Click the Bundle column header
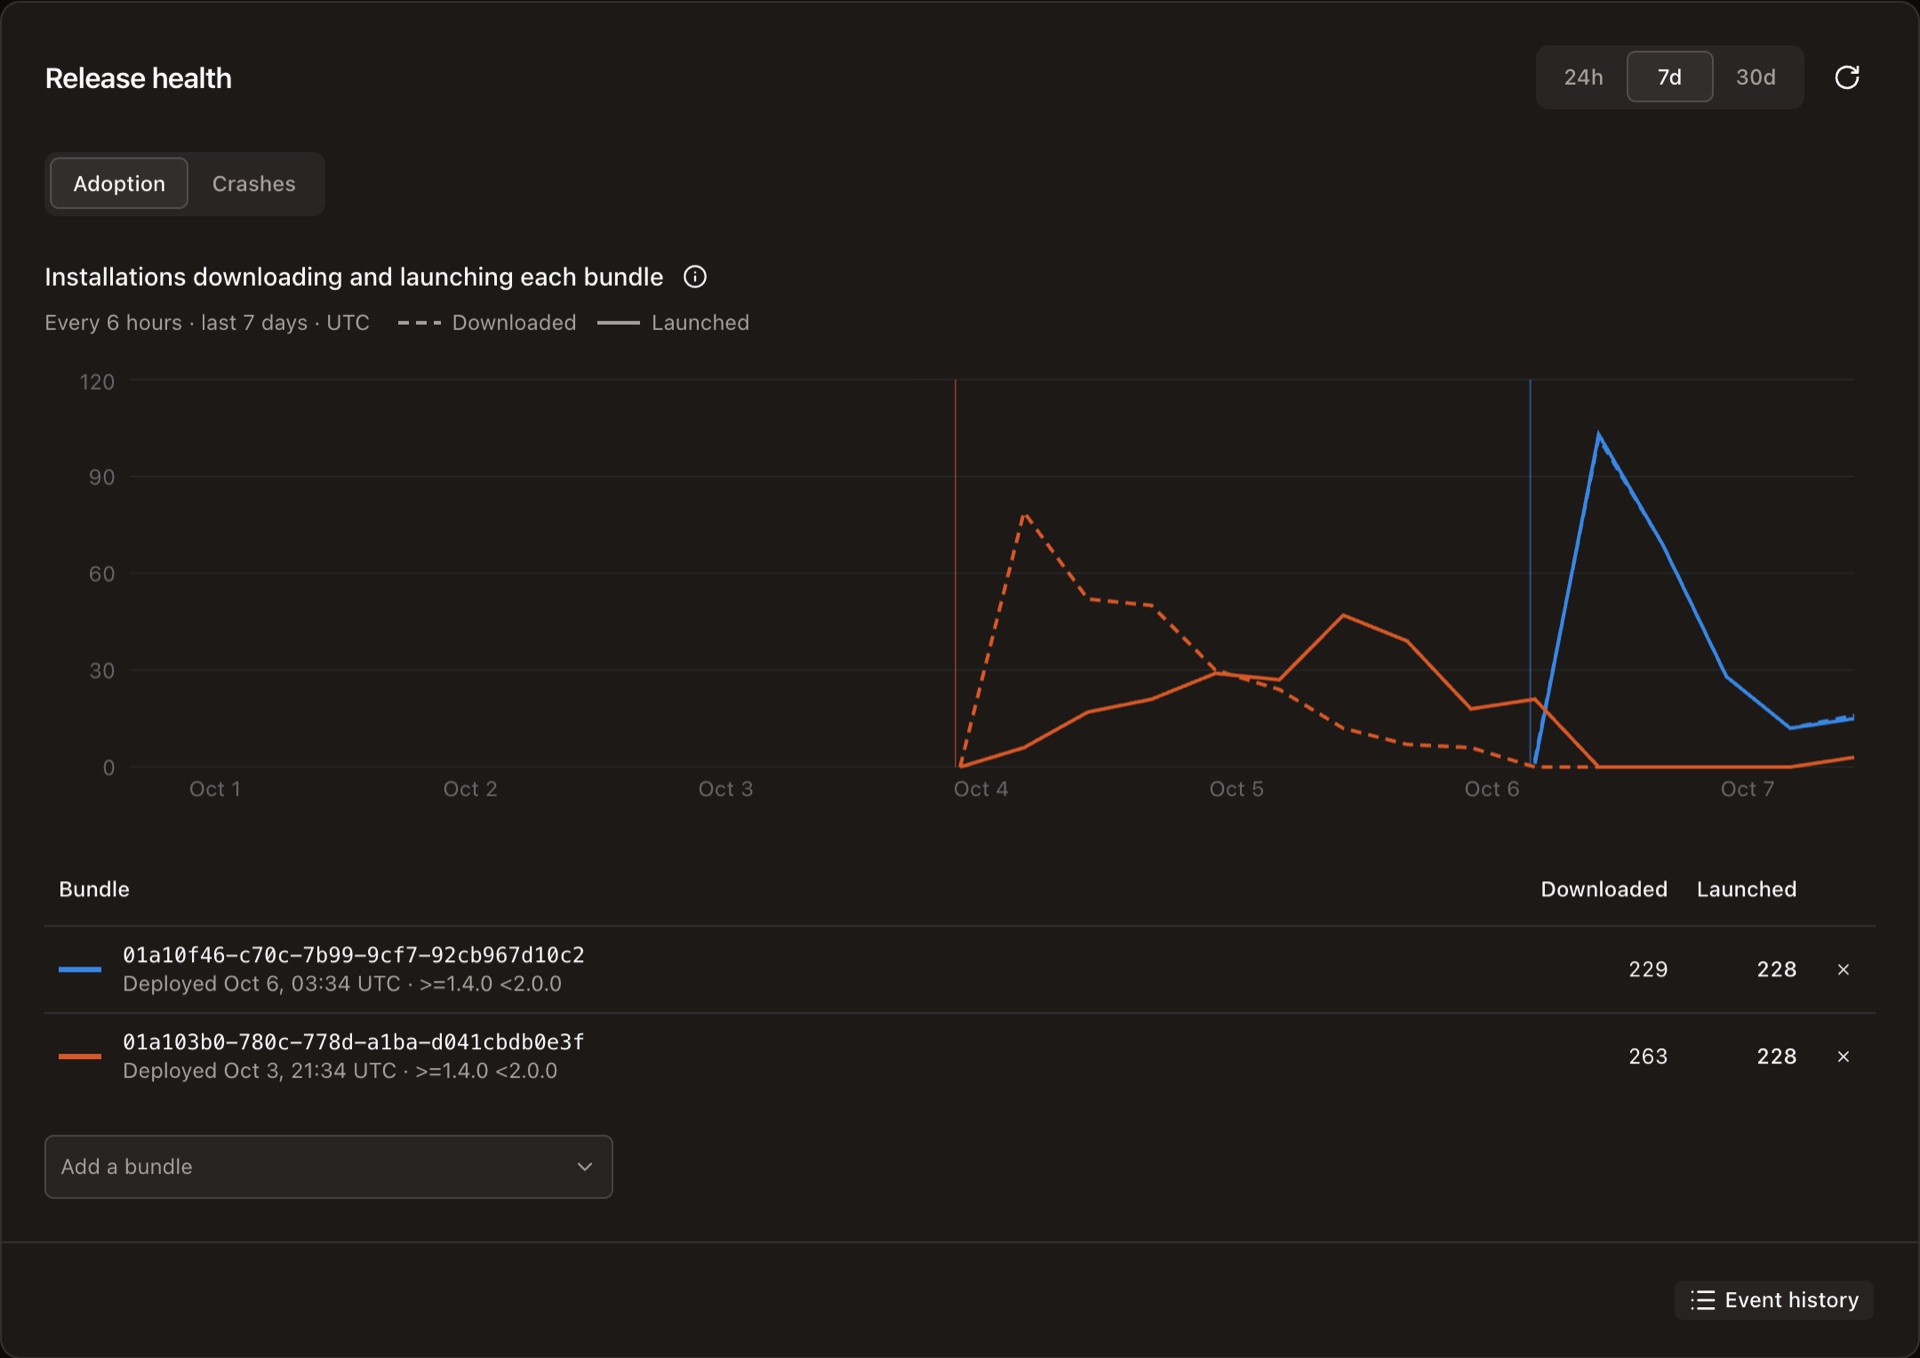 tap(94, 889)
